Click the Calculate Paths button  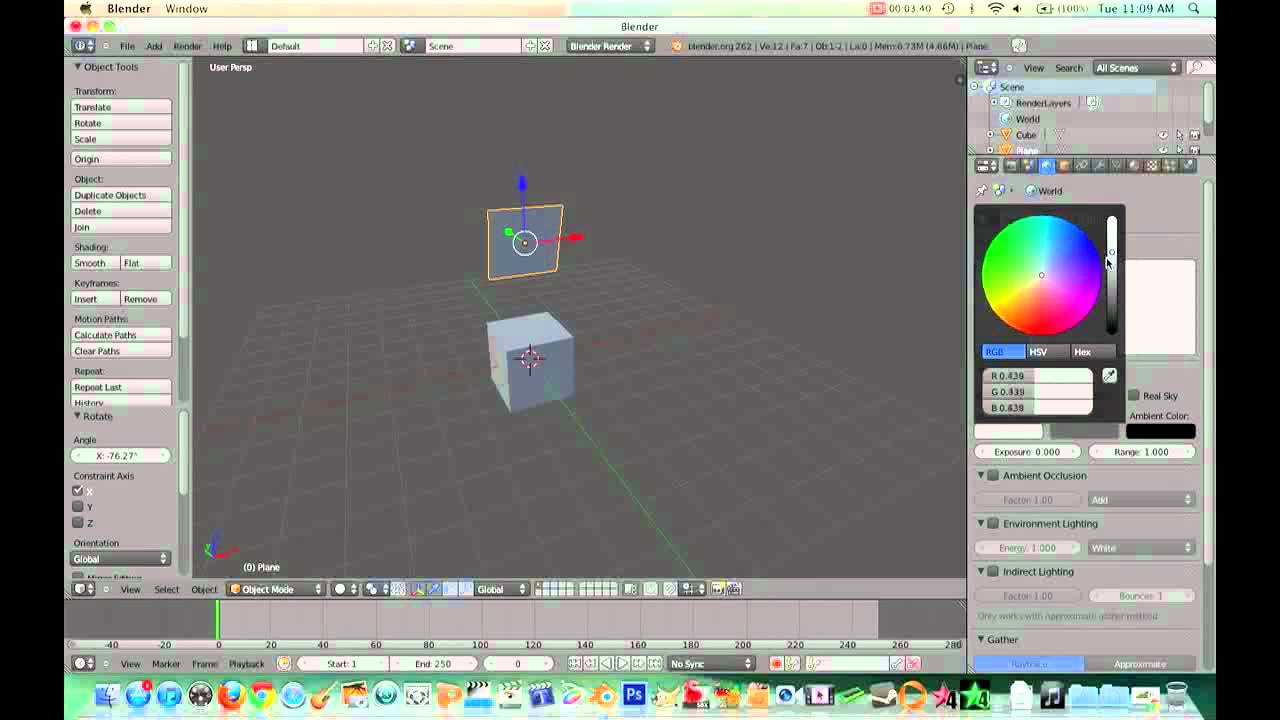tap(121, 335)
